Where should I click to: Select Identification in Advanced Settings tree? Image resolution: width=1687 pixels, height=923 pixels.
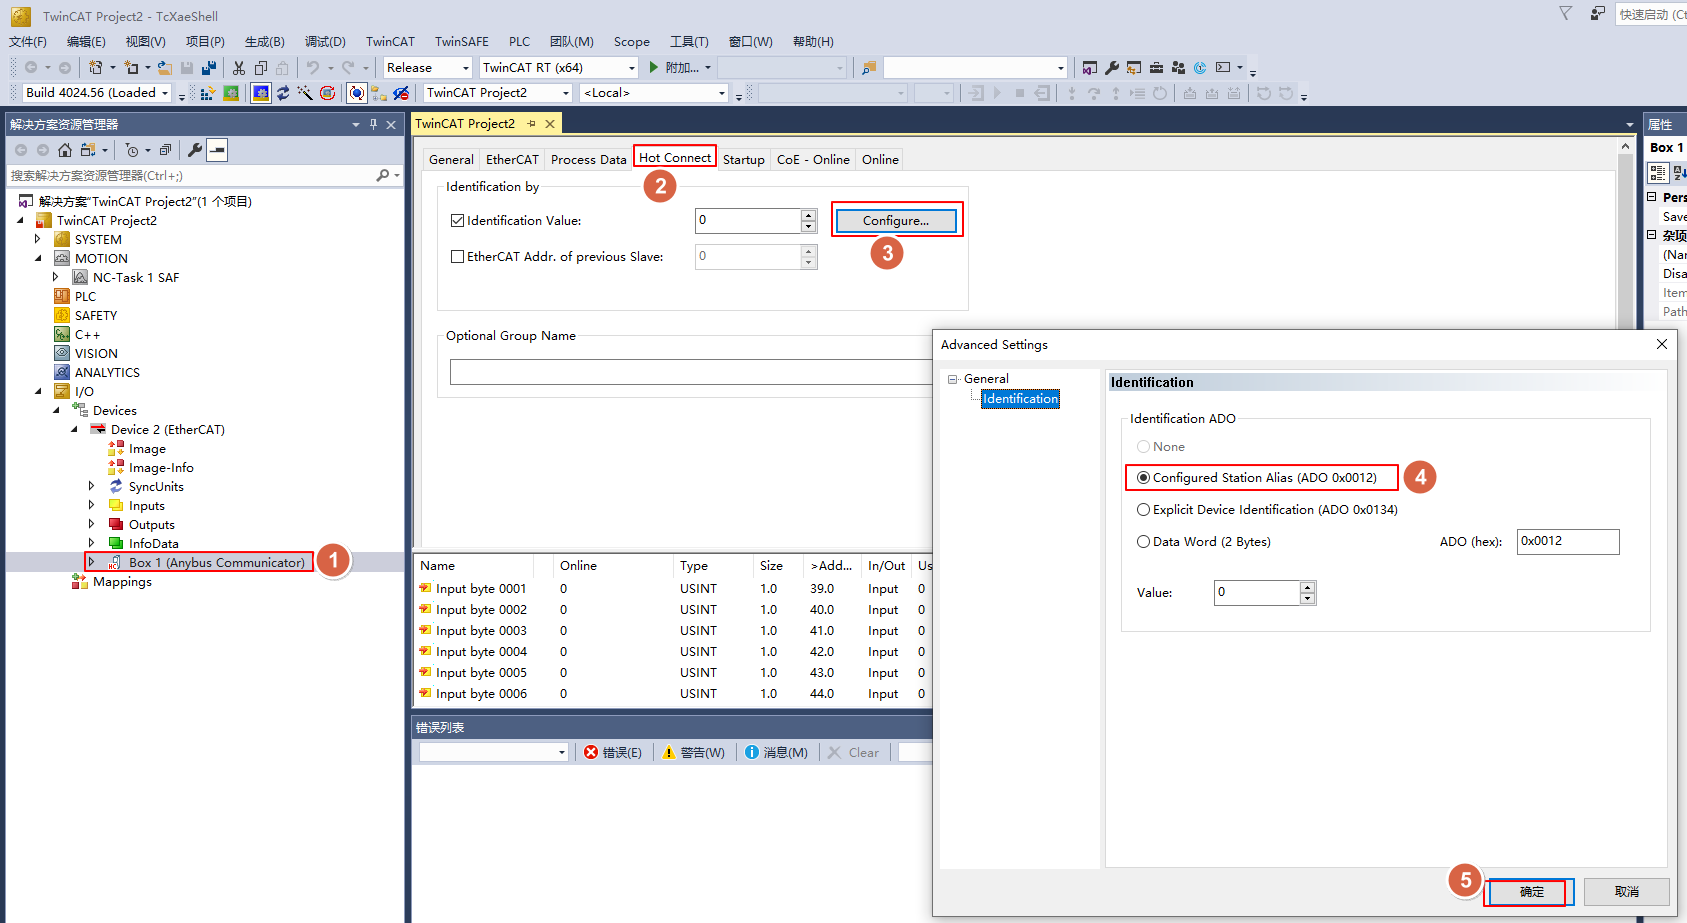click(x=1020, y=398)
